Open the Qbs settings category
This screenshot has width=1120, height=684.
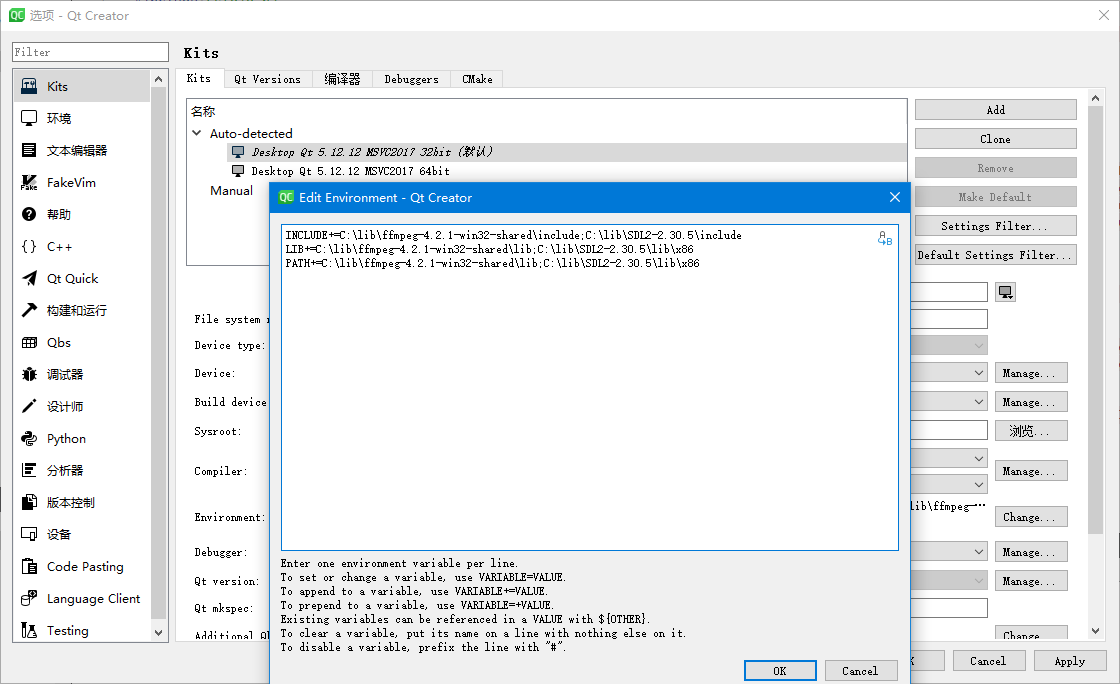(x=81, y=343)
